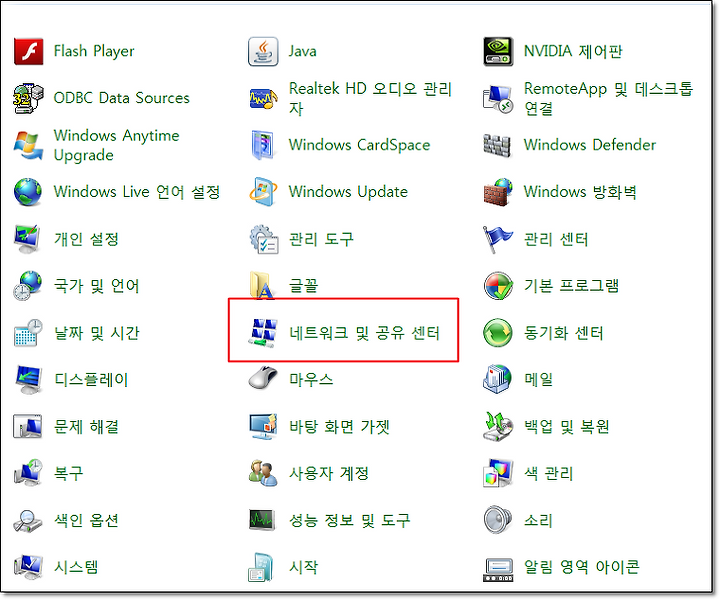Open the Windows Defender wall icon
This screenshot has width=720, height=600.
497,145
